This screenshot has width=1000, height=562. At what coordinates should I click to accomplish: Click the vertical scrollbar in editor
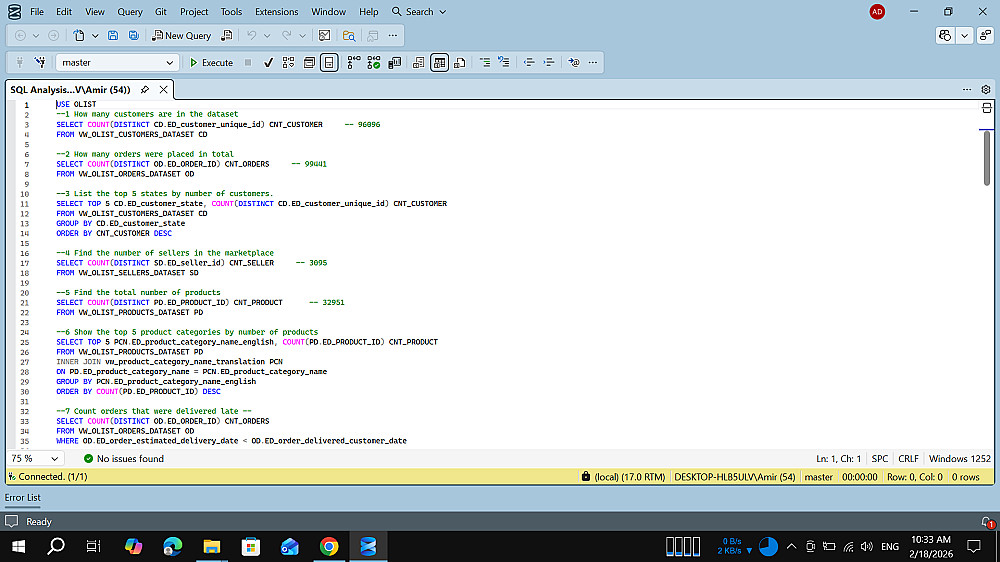pyautogui.click(x=987, y=160)
